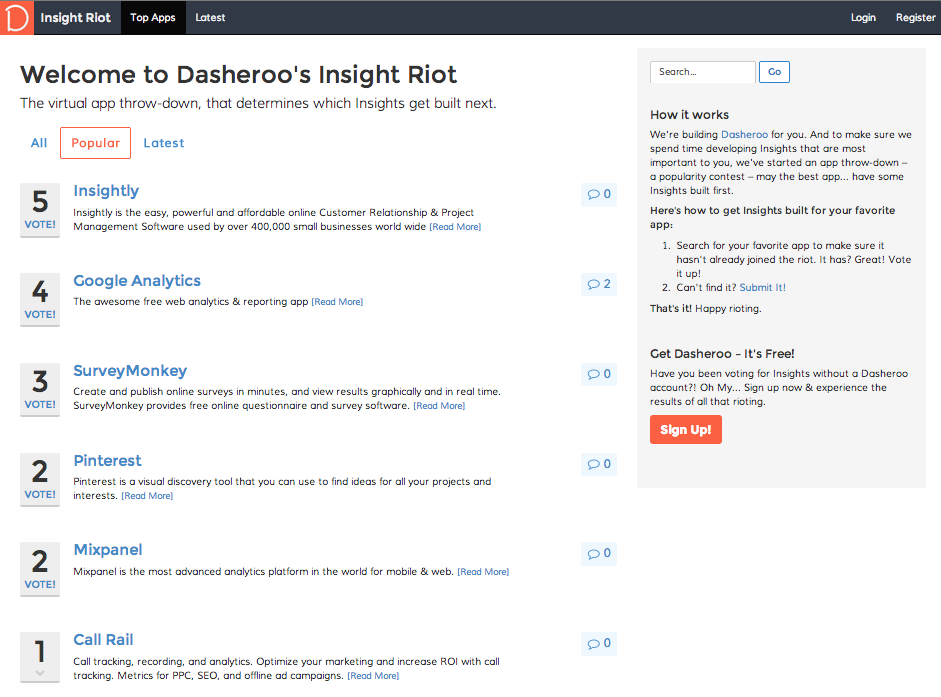Expand Read More for Pinterest description
The width and height of the screenshot is (941, 697).
147,496
